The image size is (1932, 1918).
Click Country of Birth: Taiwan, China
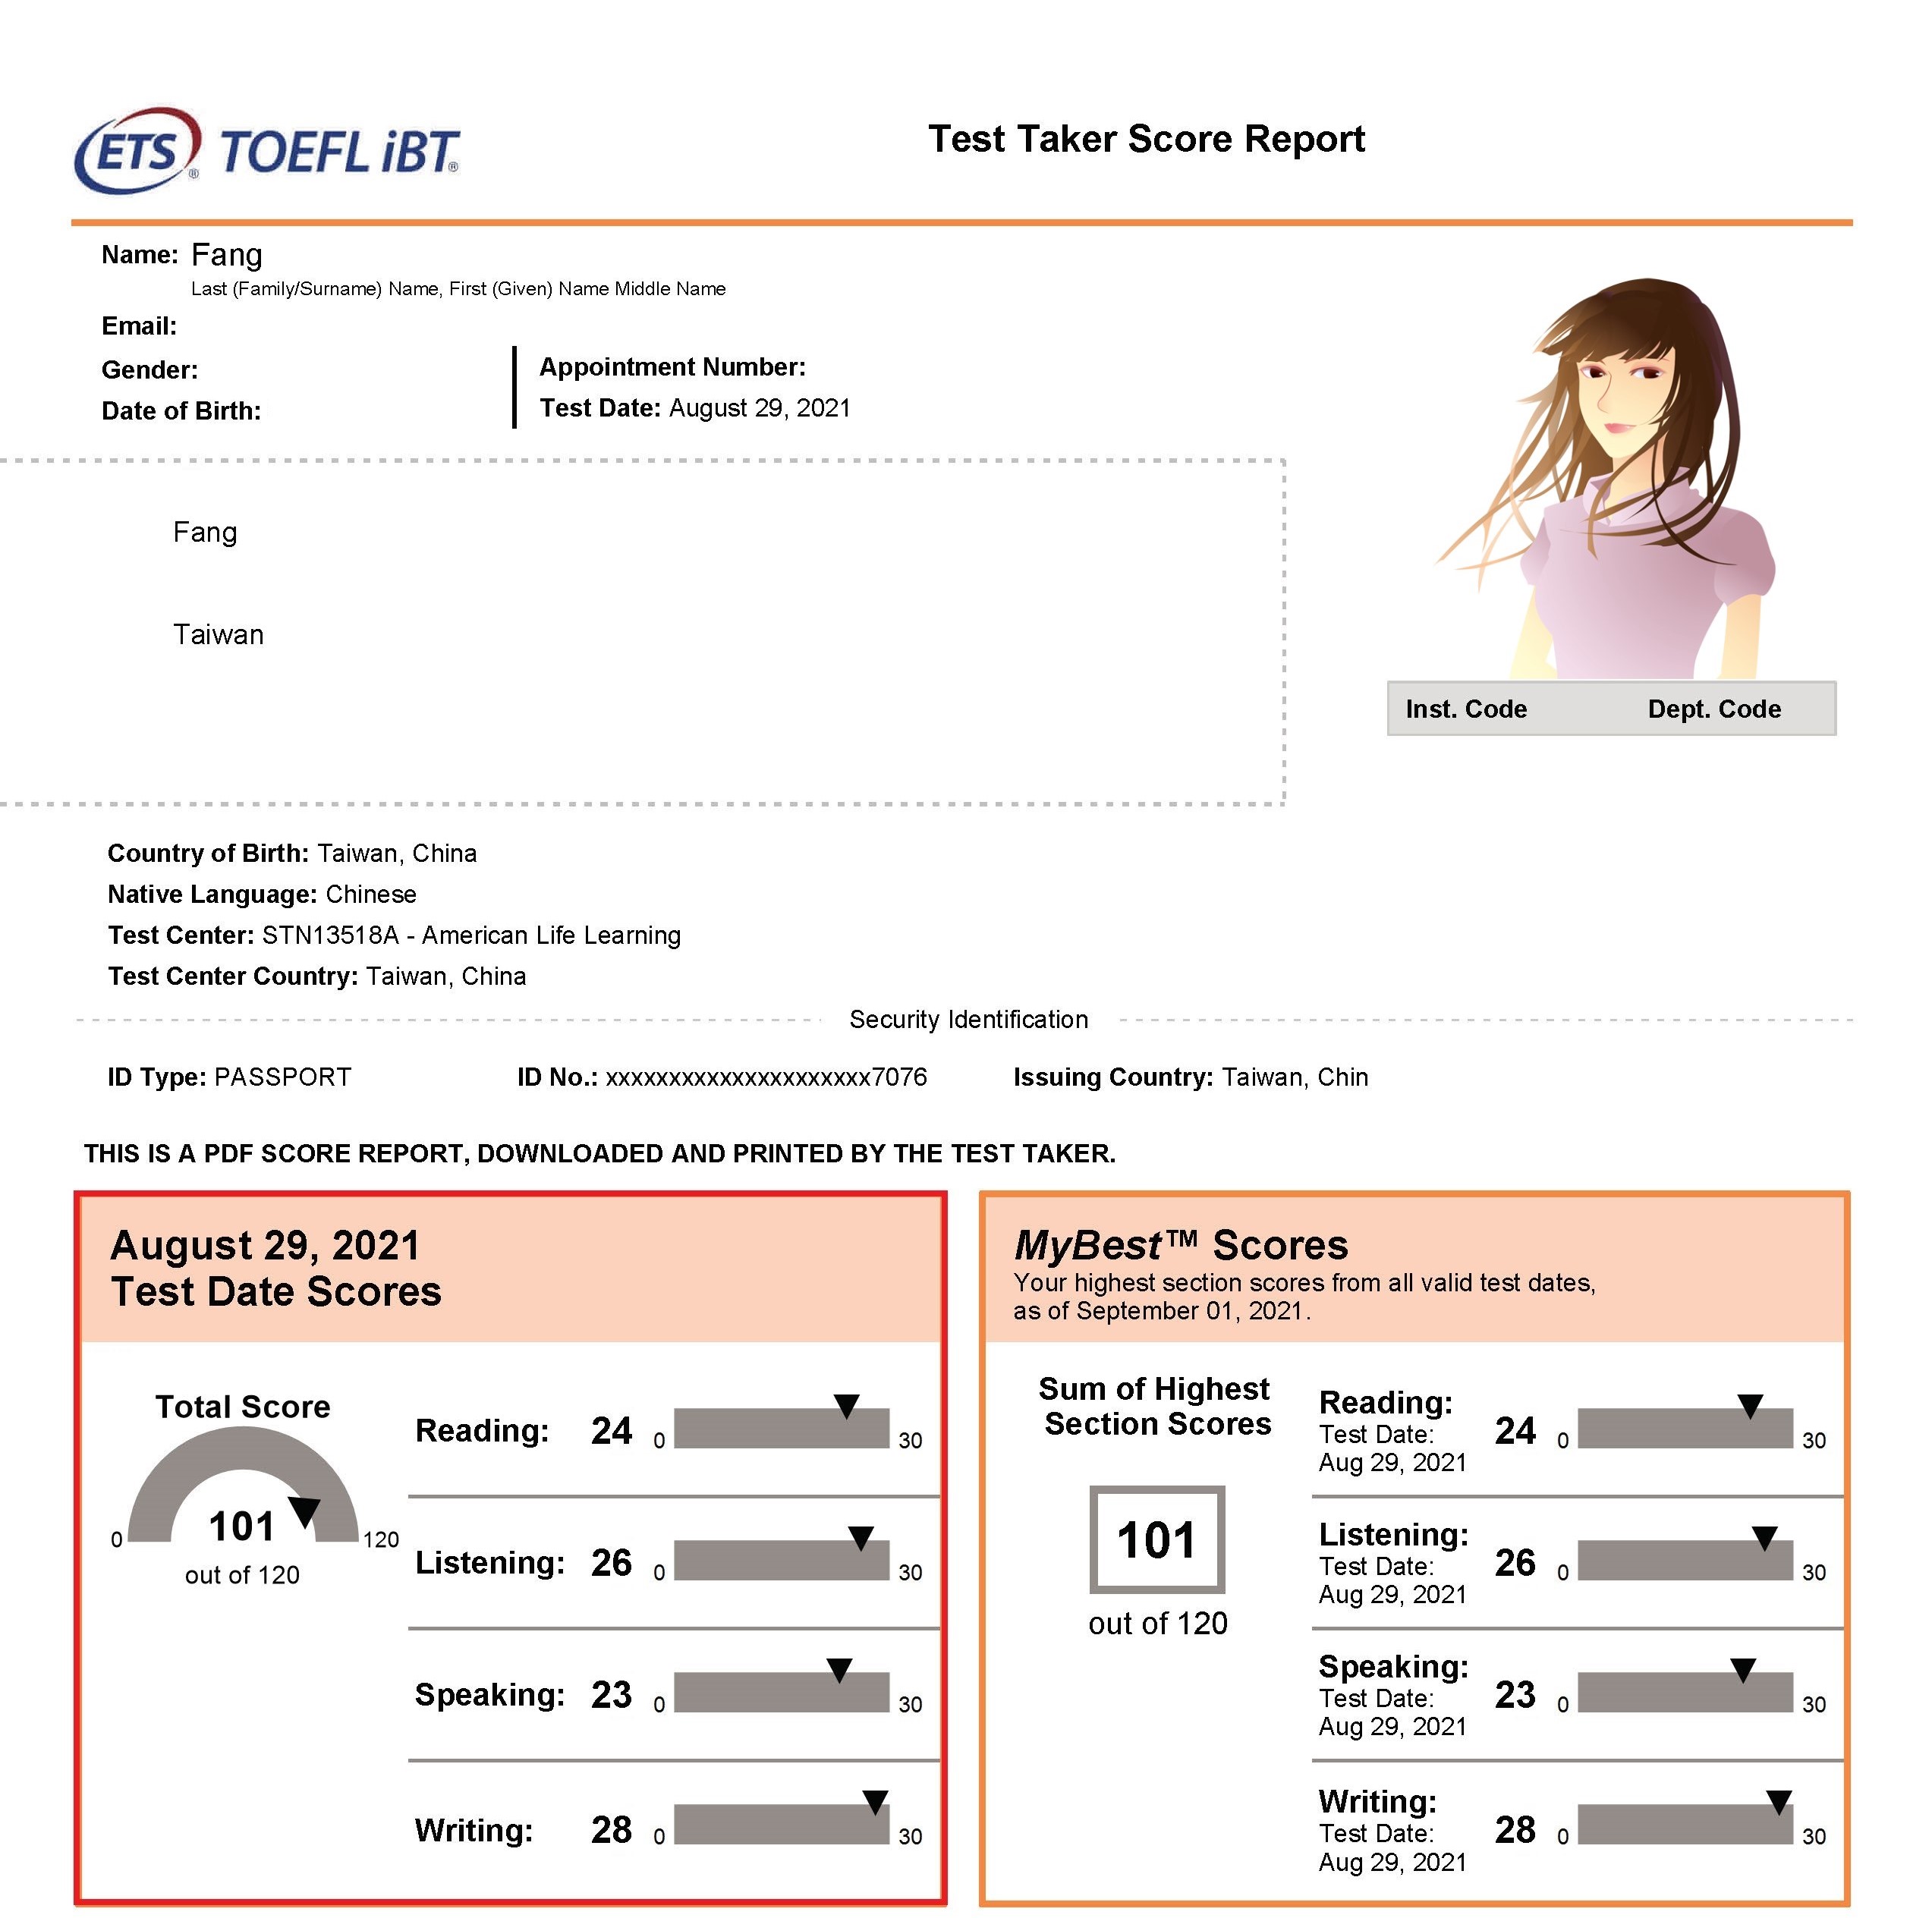pyautogui.click(x=292, y=854)
